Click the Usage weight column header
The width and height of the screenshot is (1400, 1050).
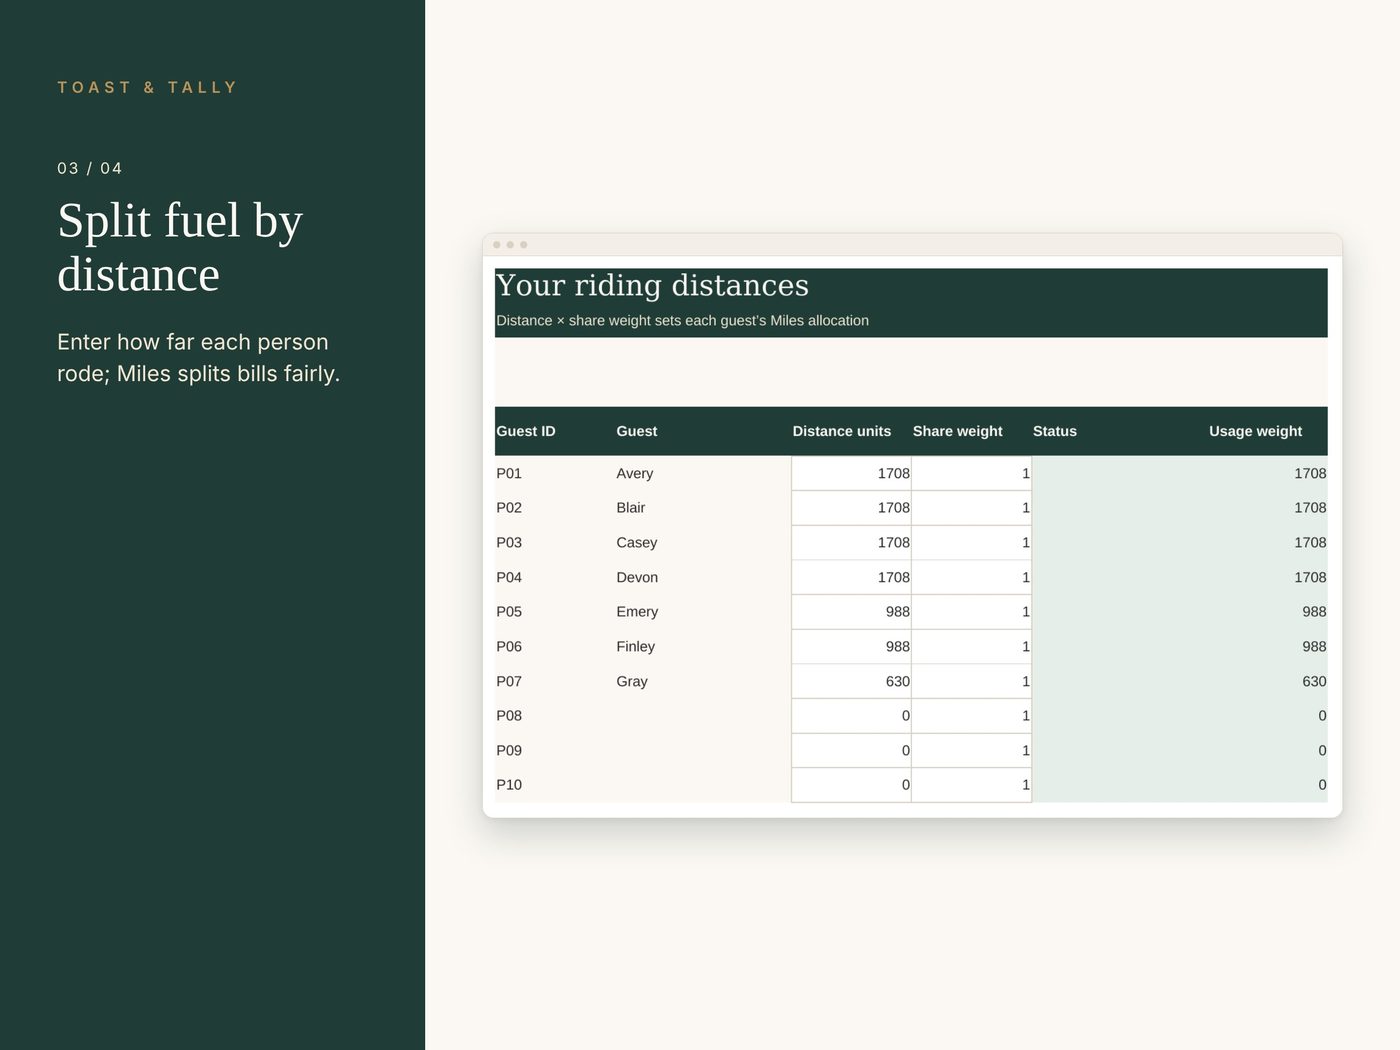1255,431
